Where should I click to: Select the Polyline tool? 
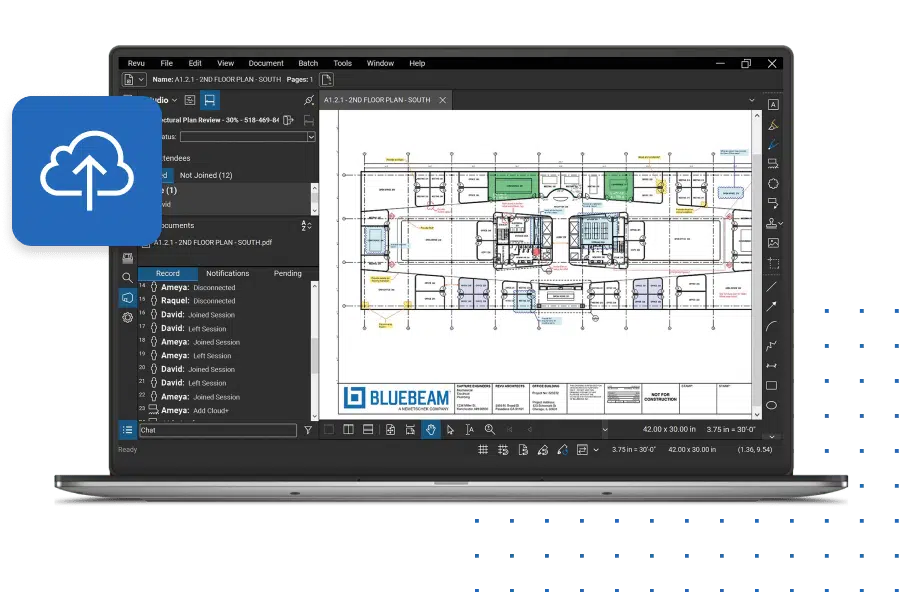pyautogui.click(x=772, y=346)
